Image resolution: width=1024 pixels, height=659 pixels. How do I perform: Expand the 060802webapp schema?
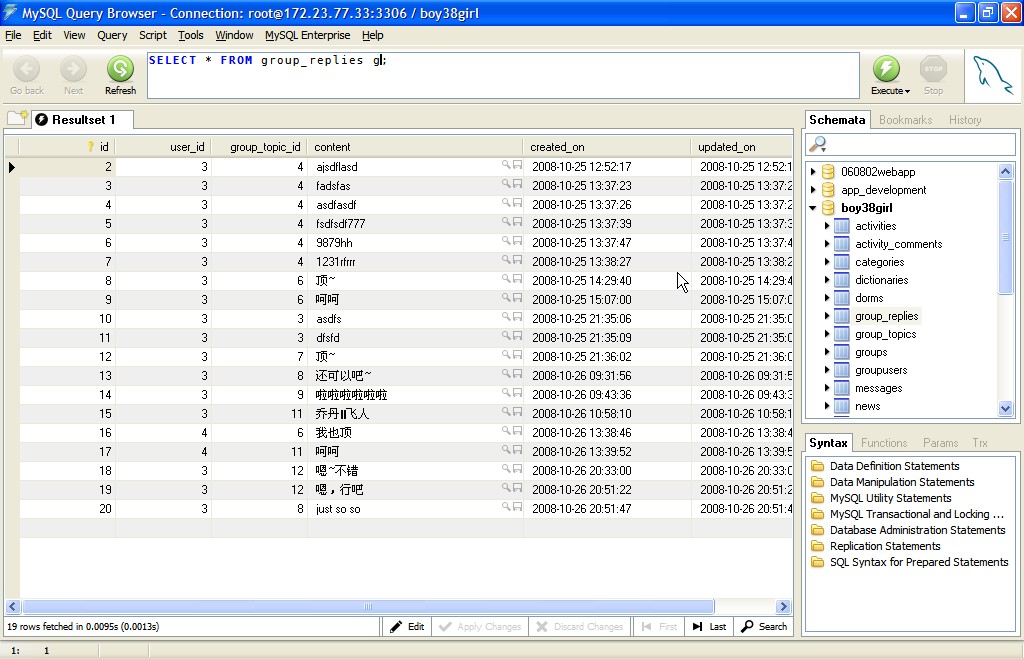click(813, 172)
